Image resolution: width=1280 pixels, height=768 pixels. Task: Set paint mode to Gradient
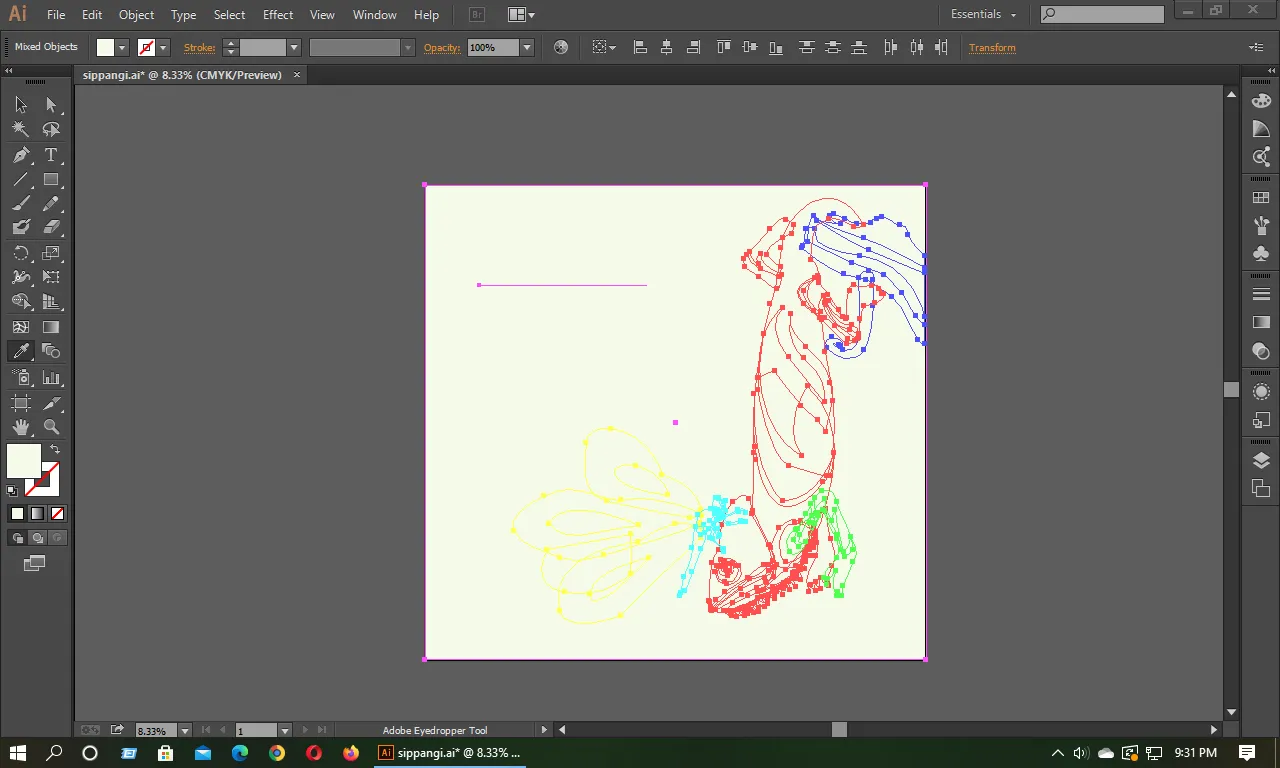[x=37, y=514]
